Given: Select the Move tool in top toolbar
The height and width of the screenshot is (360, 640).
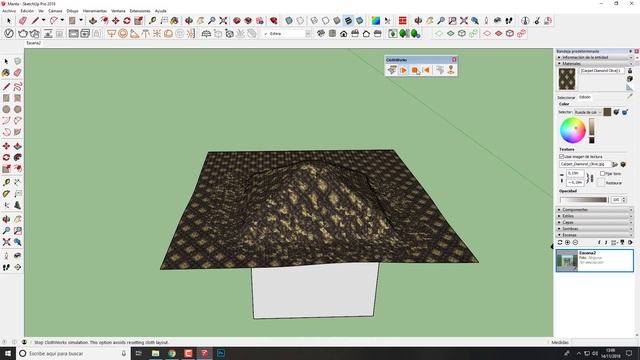Looking at the screenshot, I should click(116, 20).
